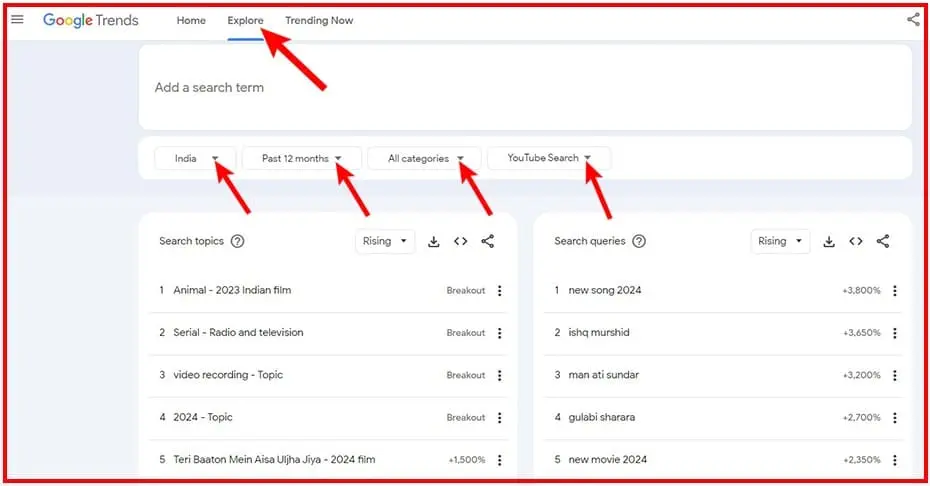The height and width of the screenshot is (486, 930).
Task: Change Rising filter in Search queries
Action: click(x=780, y=241)
